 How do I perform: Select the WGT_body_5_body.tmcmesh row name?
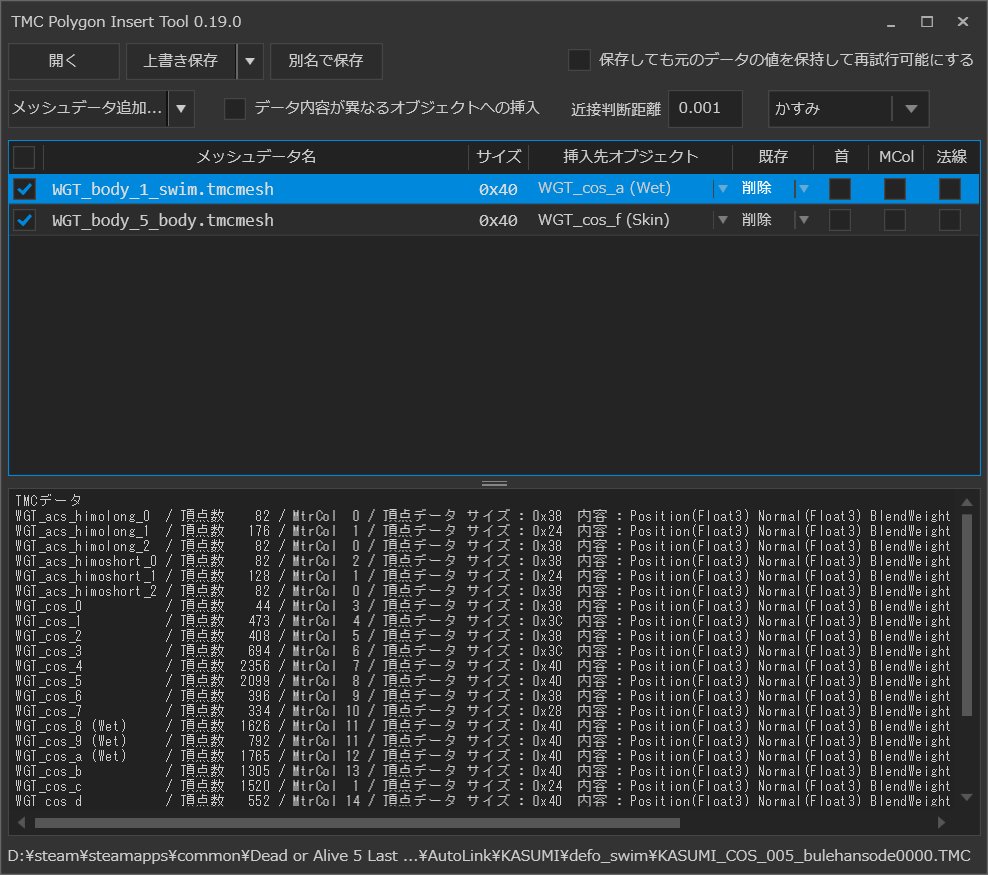[163, 220]
